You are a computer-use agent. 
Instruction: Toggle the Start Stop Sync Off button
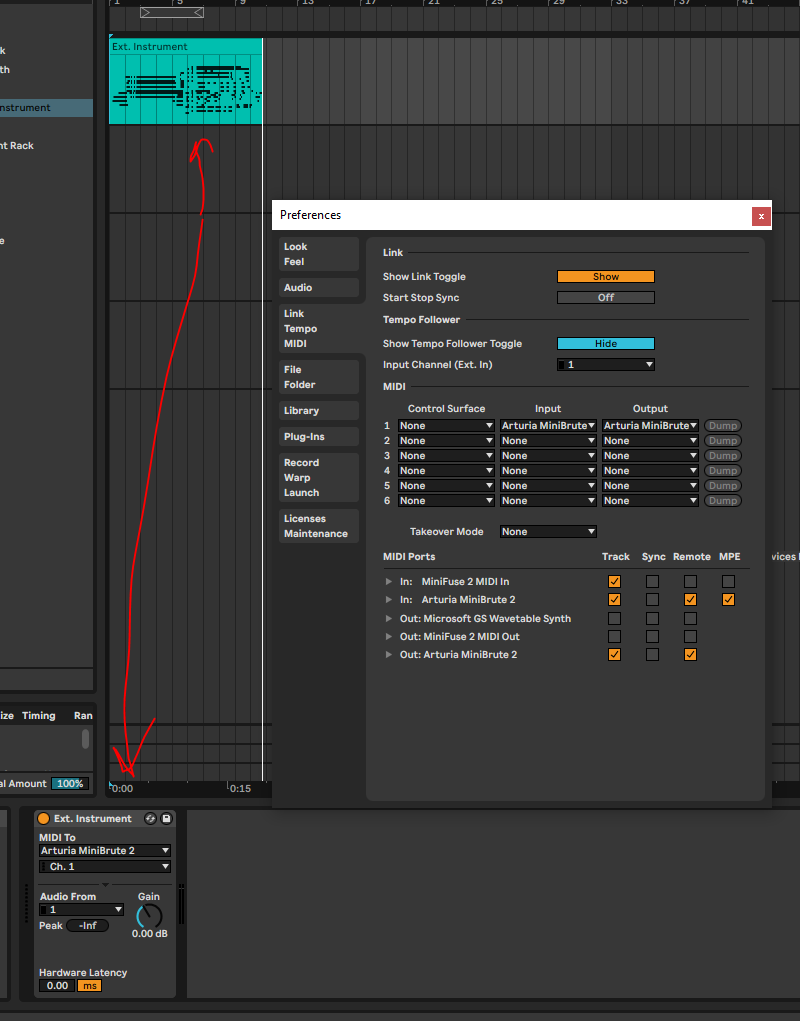606,298
